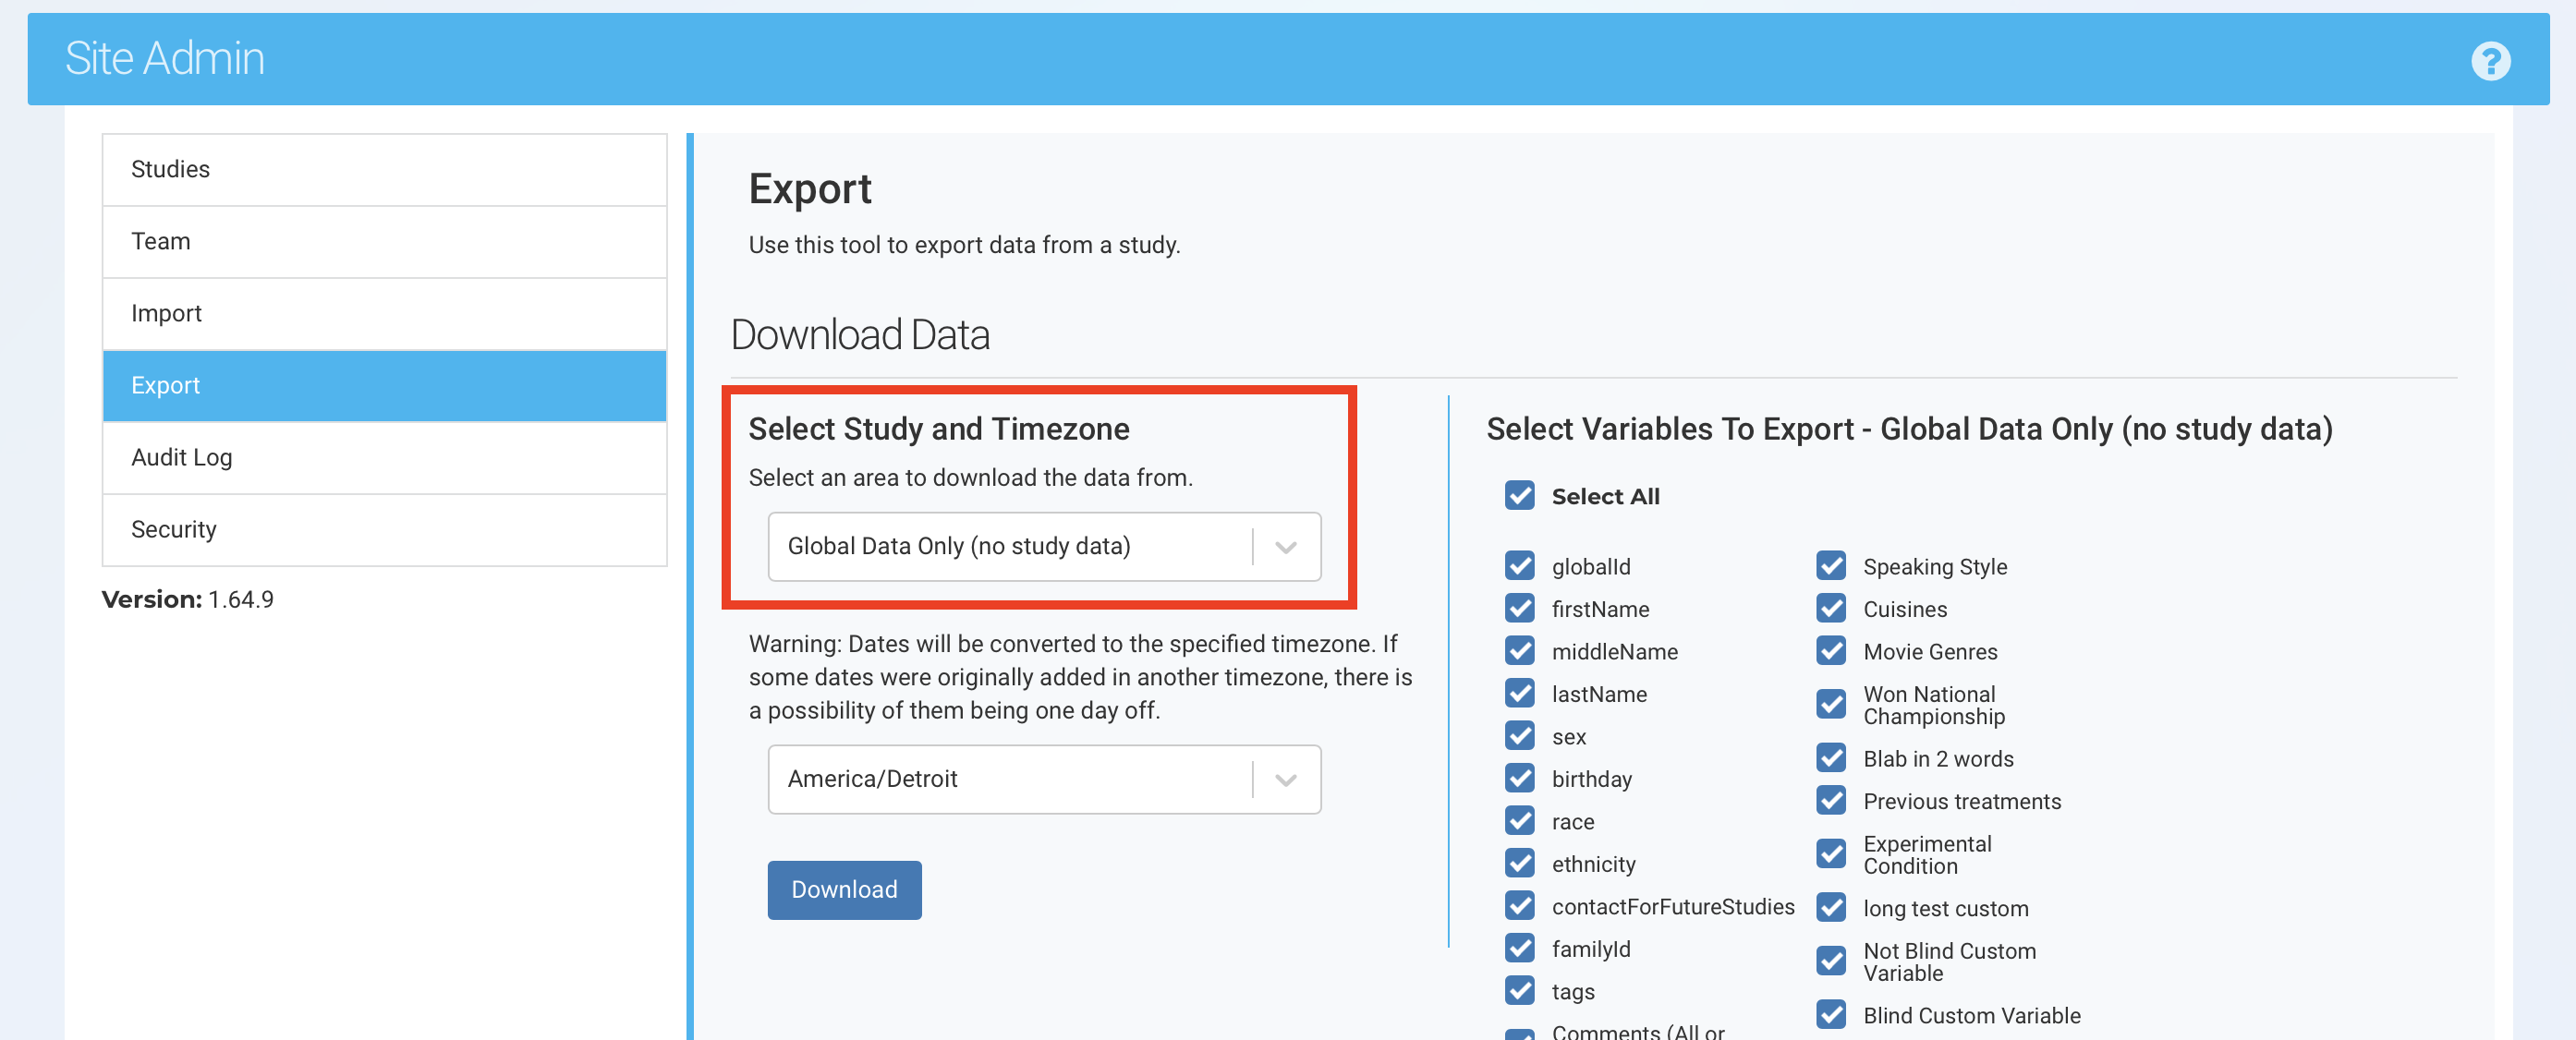Toggle the birthday checkbox
The height and width of the screenshot is (1040, 2576).
tap(1519, 778)
